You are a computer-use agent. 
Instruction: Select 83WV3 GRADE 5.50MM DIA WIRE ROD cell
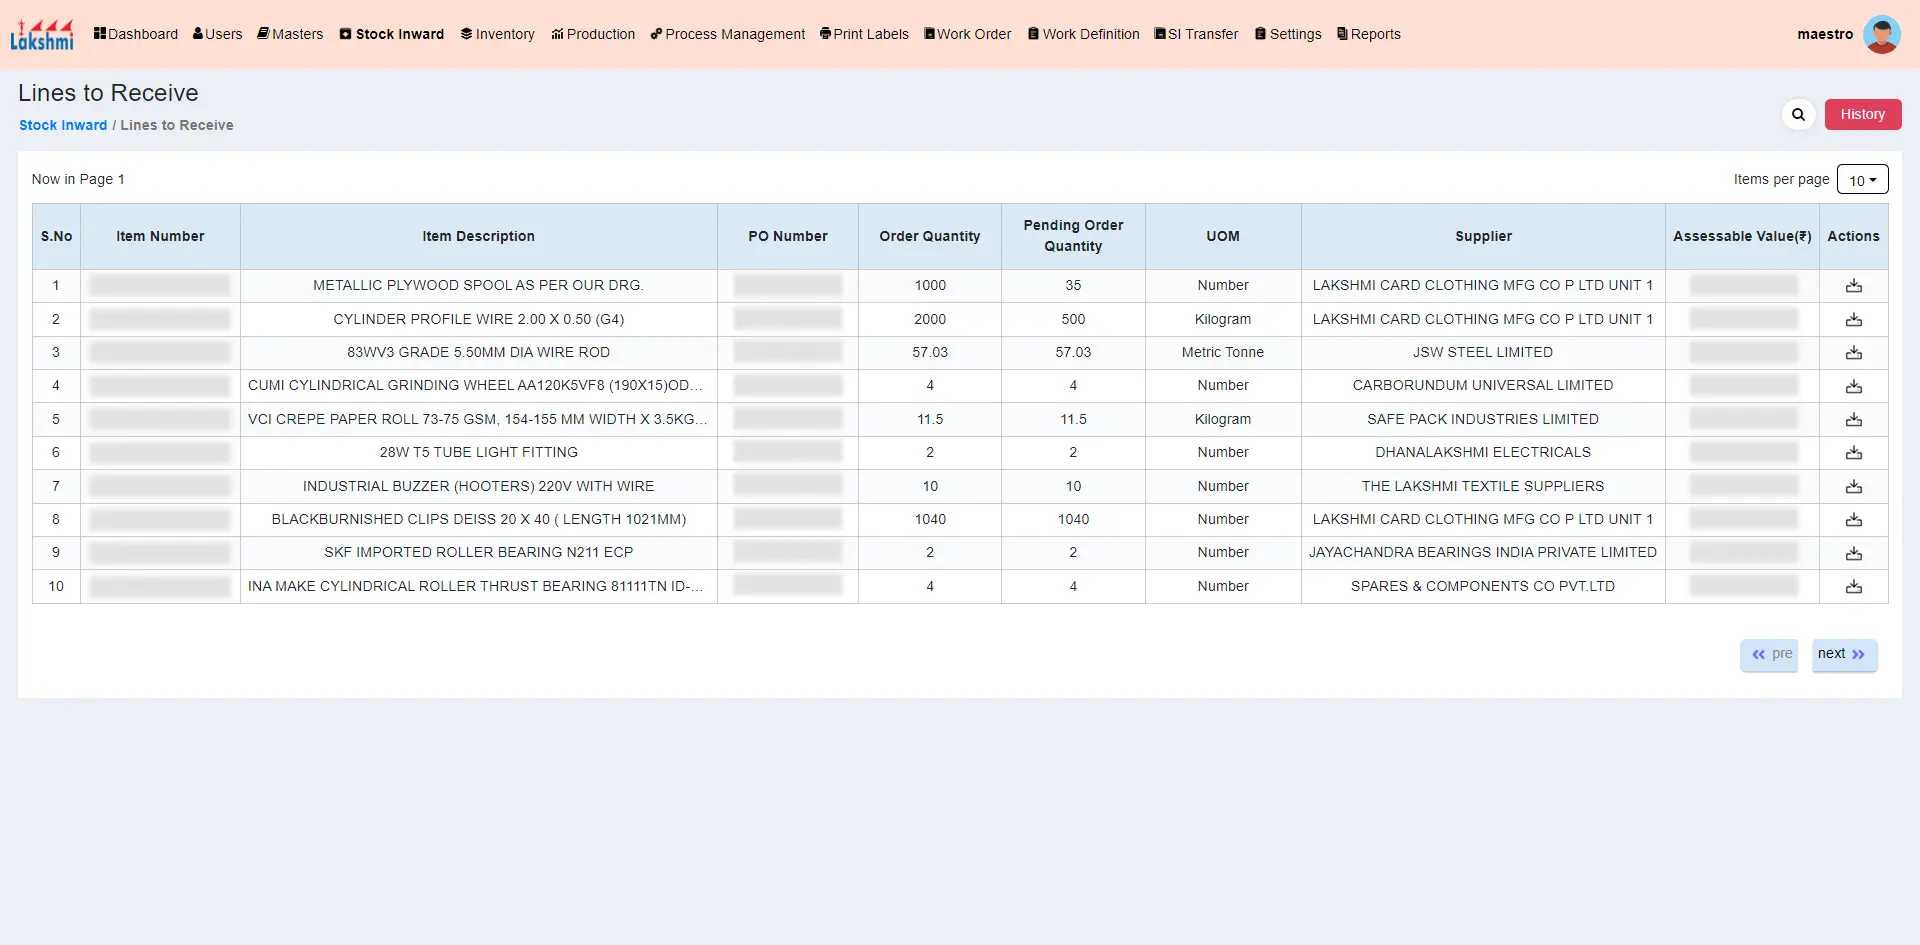478,353
